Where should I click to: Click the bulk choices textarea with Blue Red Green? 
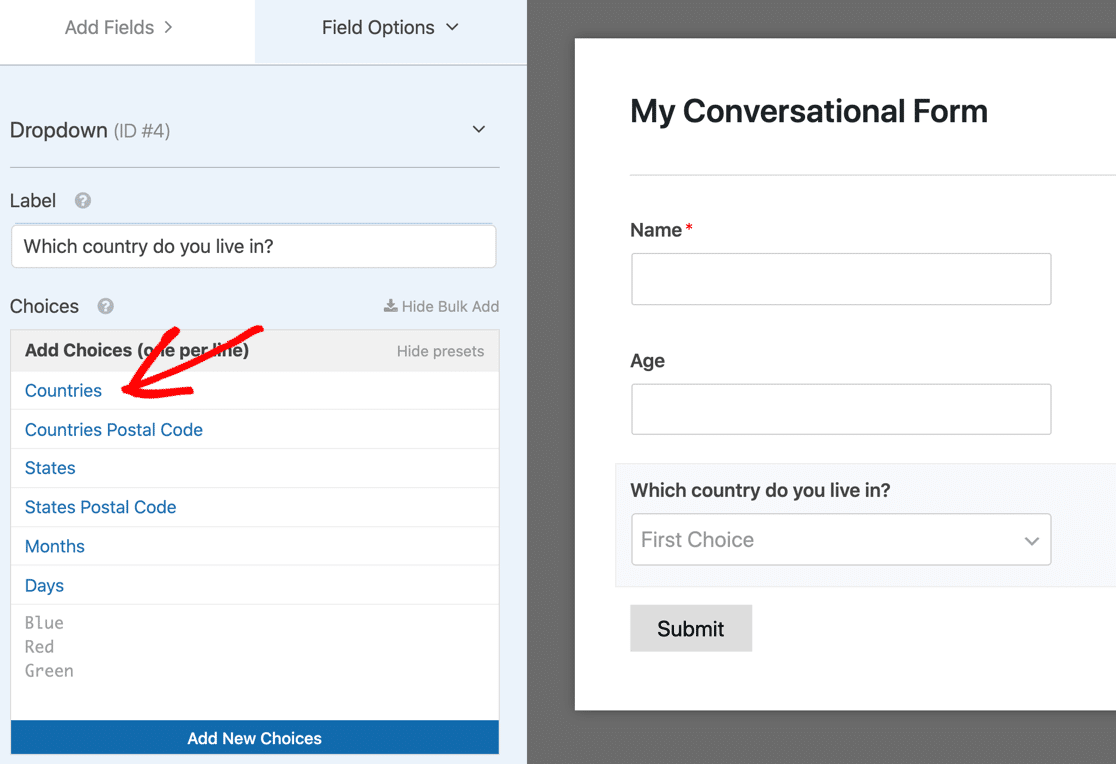[x=255, y=662]
